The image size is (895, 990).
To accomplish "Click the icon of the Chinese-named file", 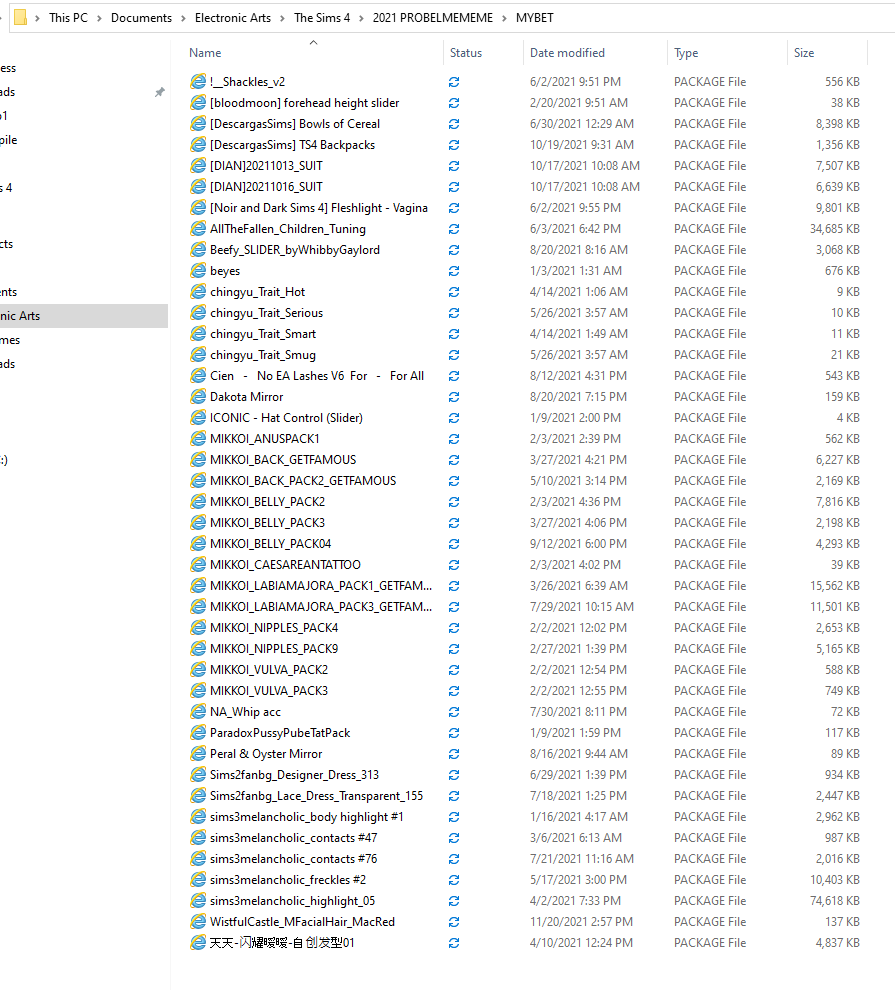I will 198,943.
